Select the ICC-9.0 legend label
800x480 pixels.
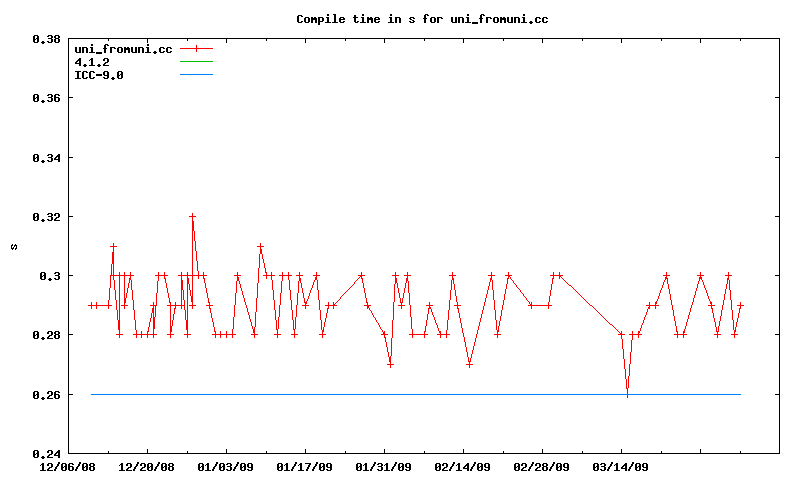[99, 75]
